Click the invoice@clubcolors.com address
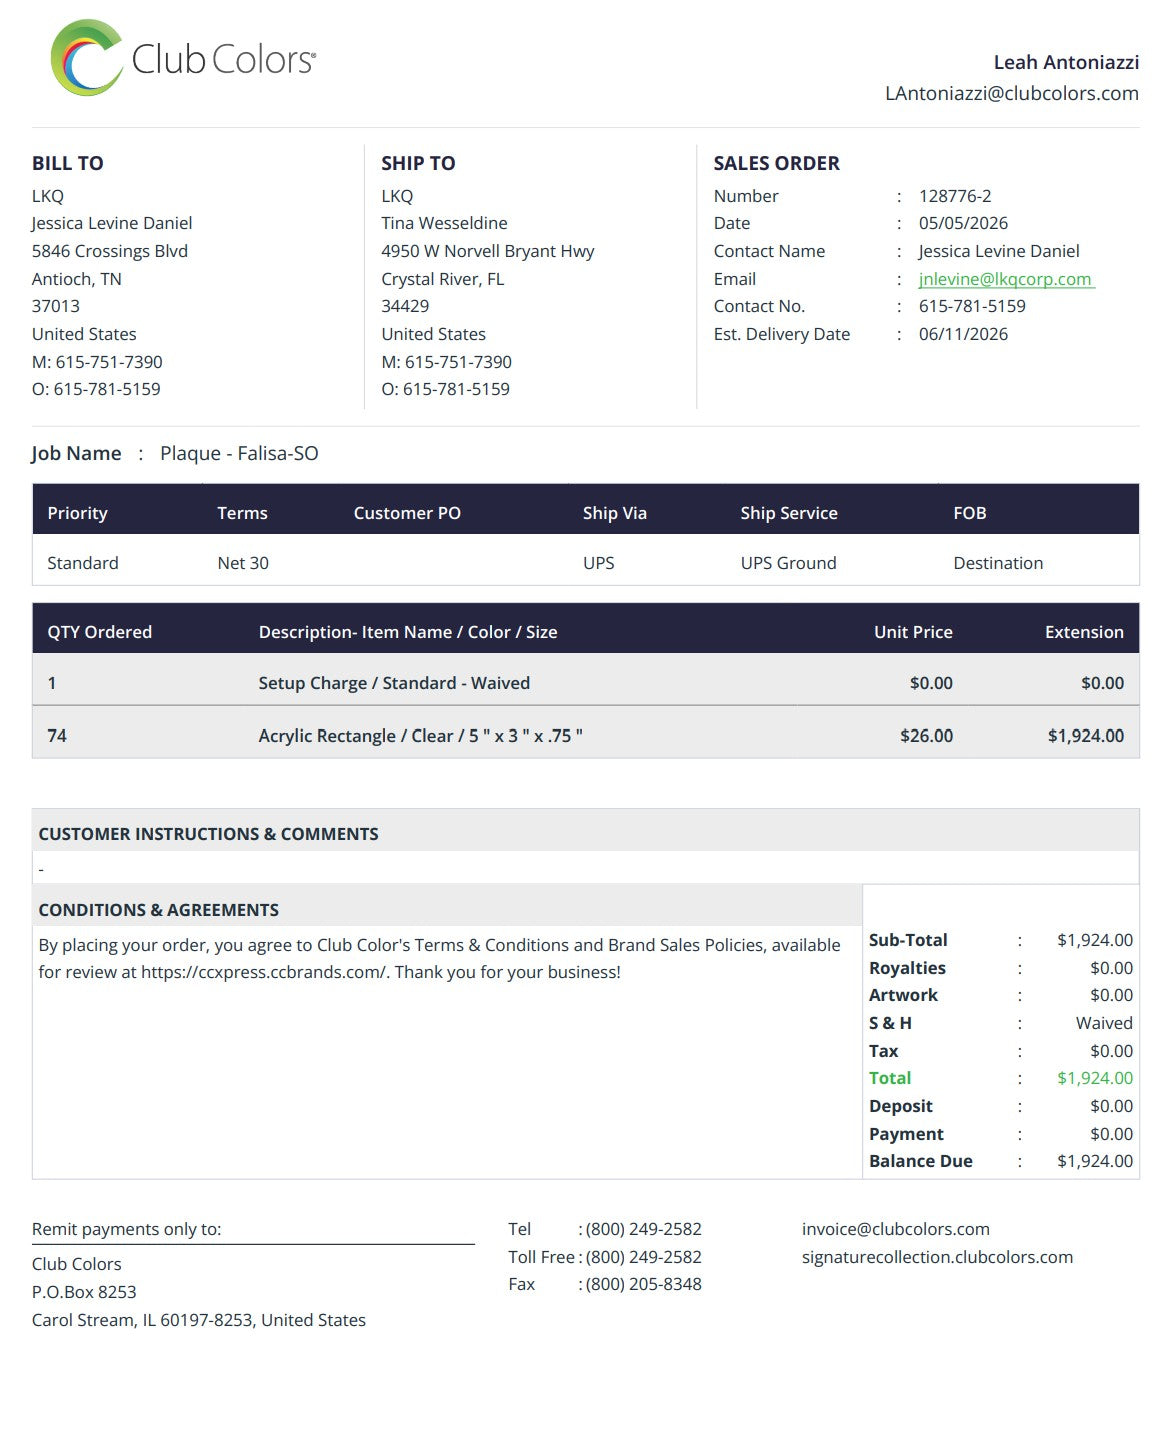The width and height of the screenshot is (1175, 1455). (895, 1229)
